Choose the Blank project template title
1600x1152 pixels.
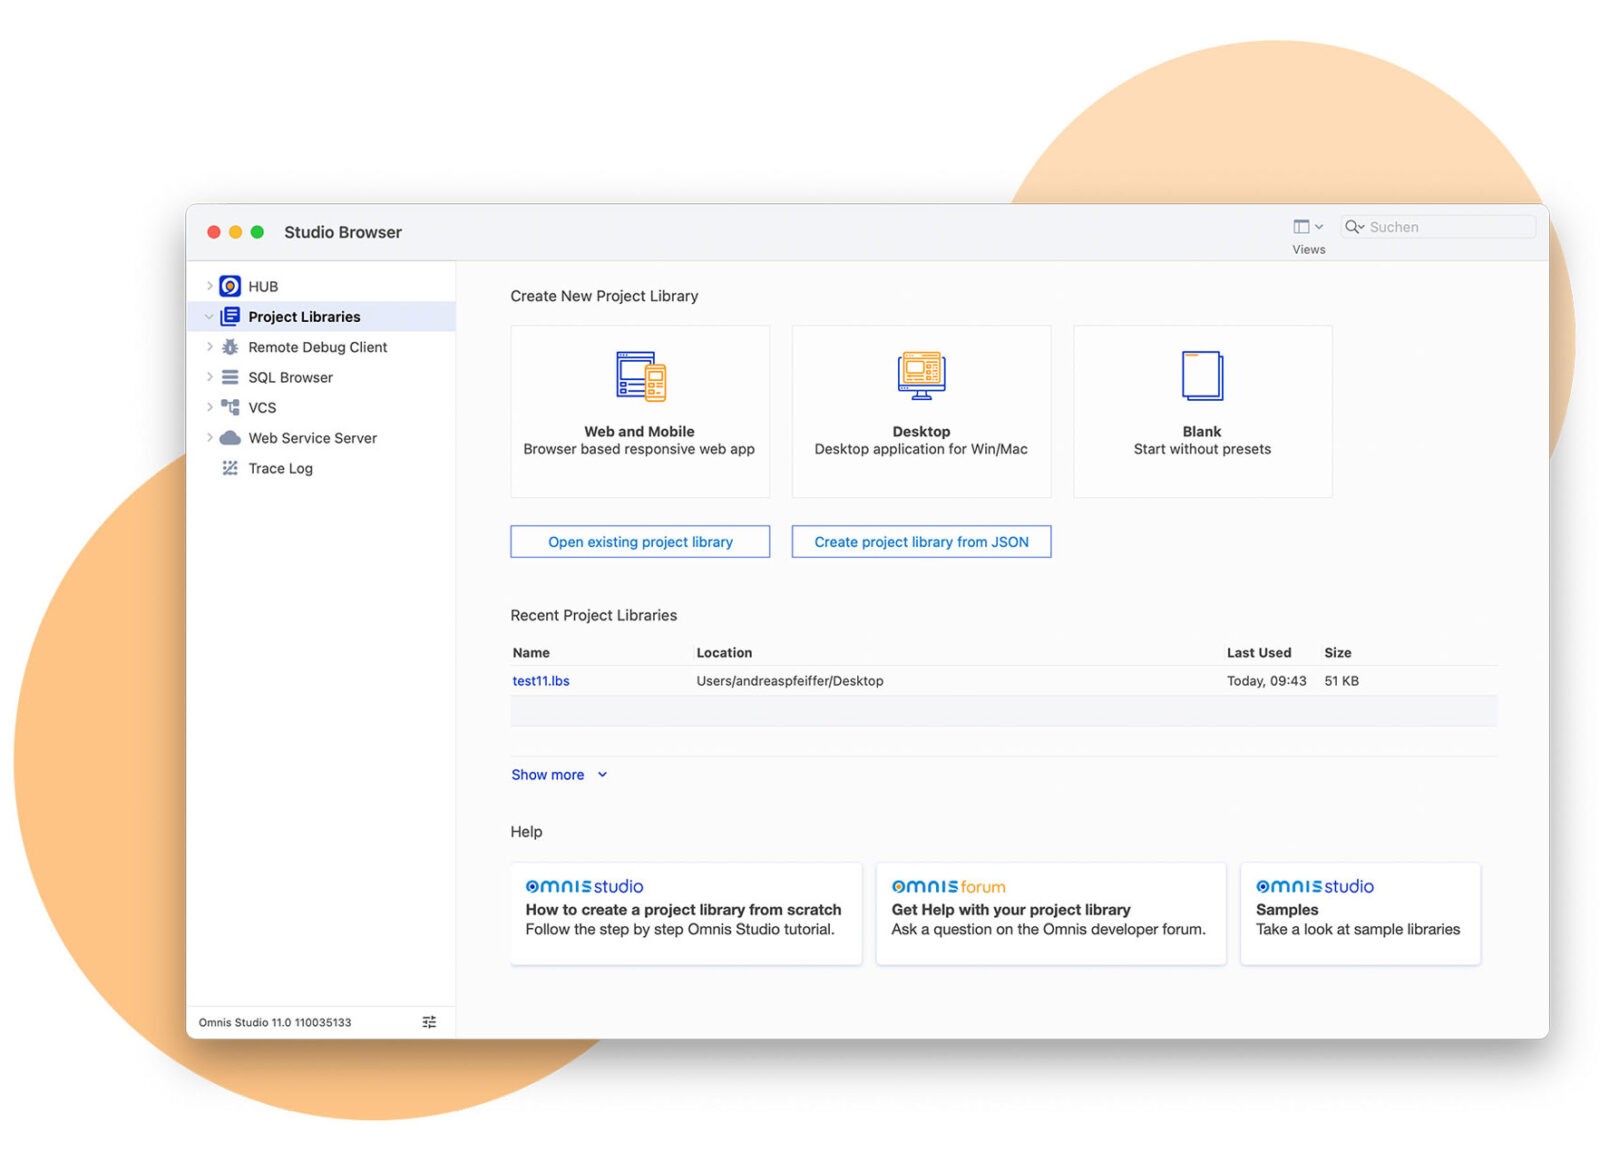tap(1202, 432)
